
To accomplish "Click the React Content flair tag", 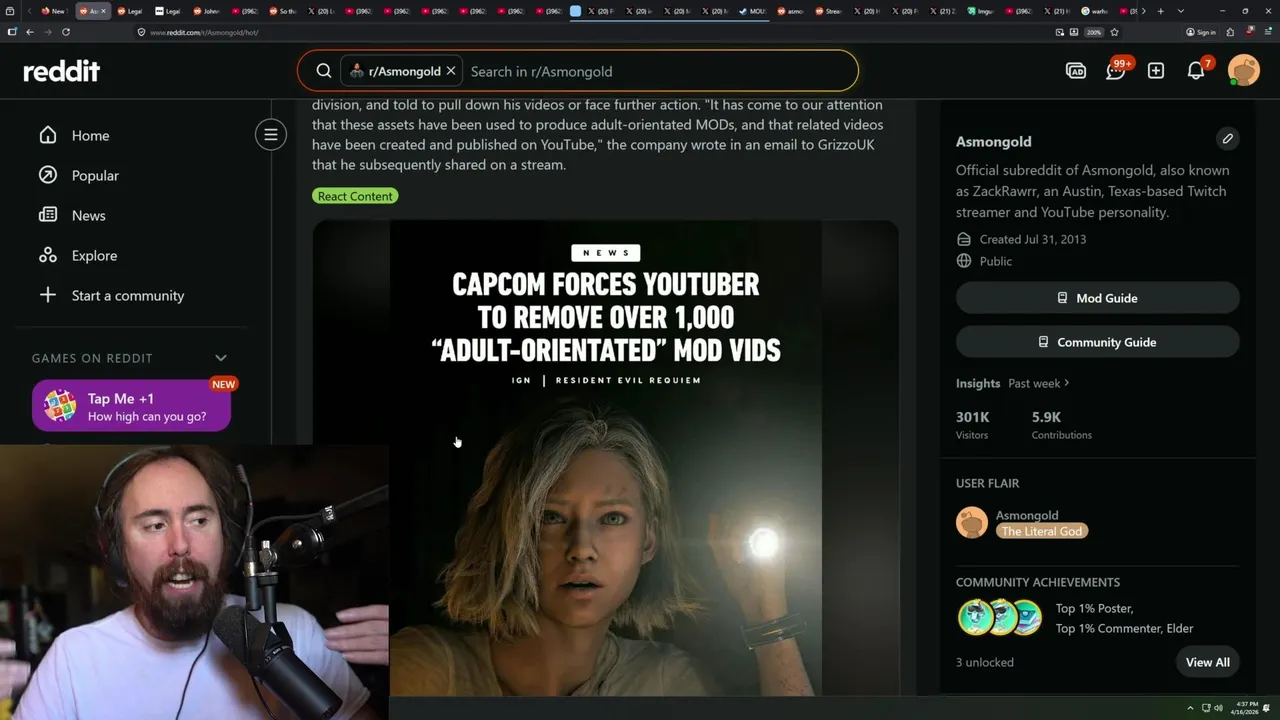I will 355,196.
